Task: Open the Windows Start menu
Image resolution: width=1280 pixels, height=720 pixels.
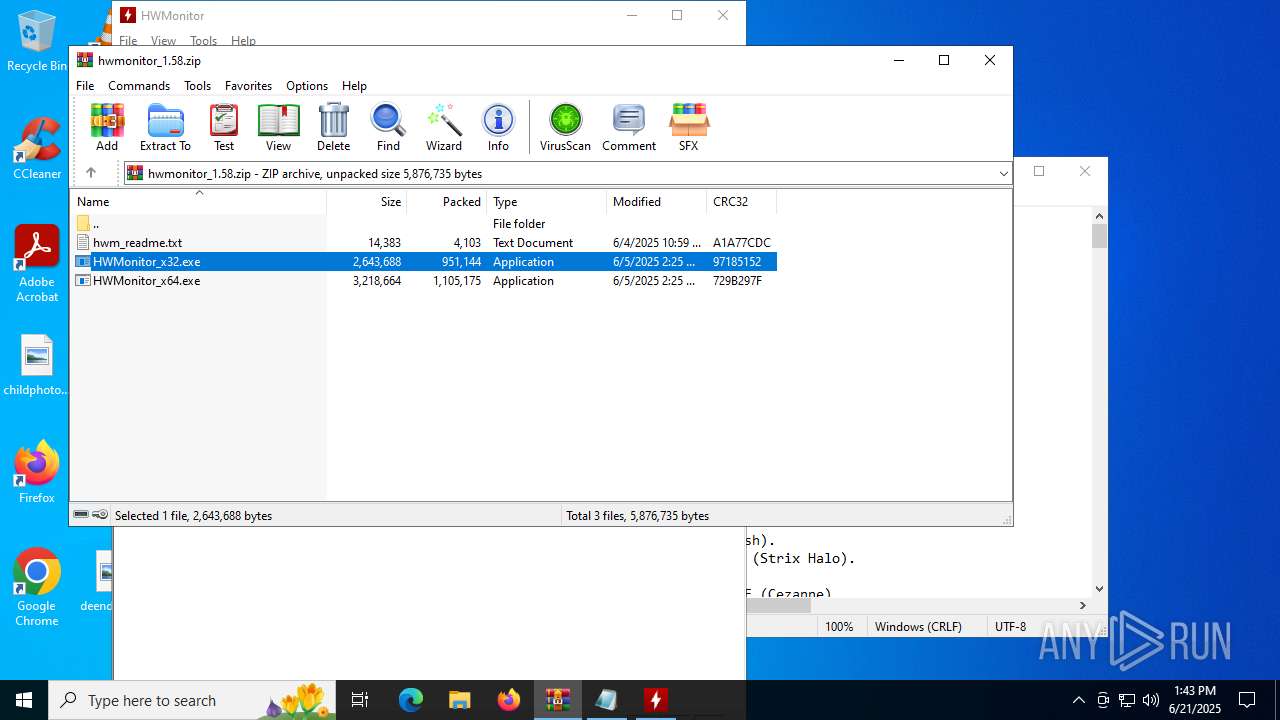Action: pos(24,700)
